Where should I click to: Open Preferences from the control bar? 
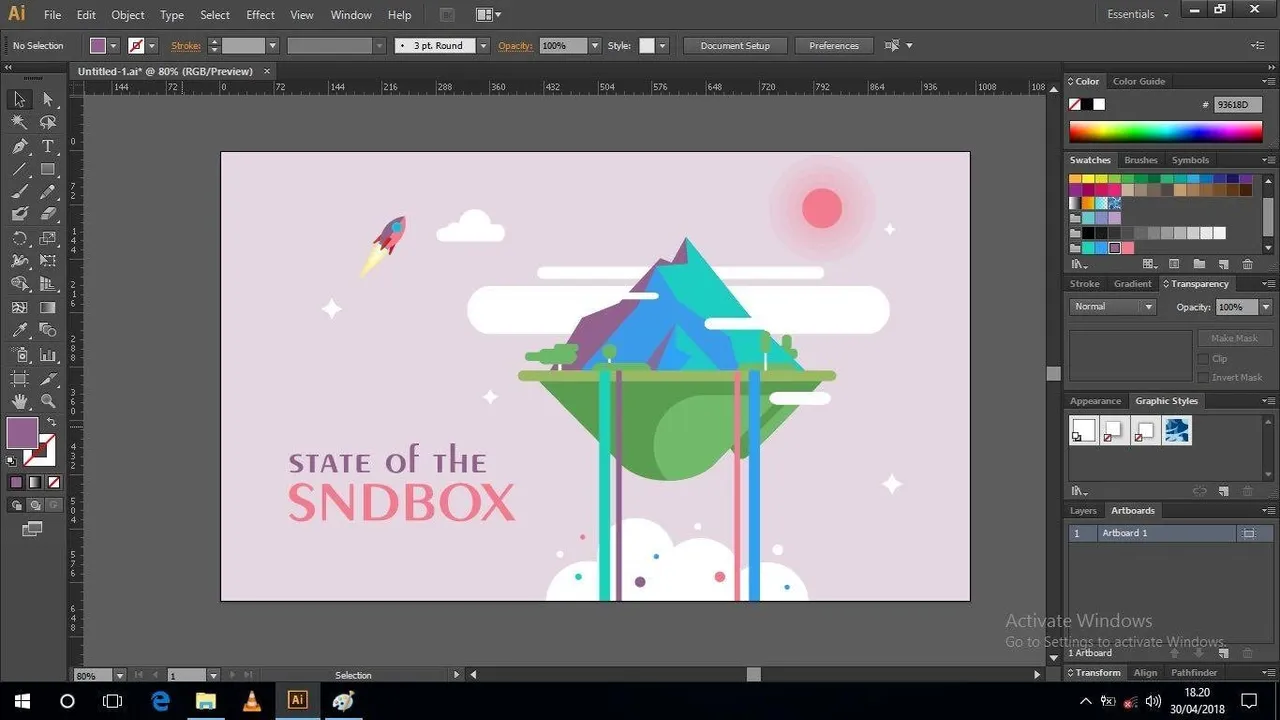tap(834, 46)
